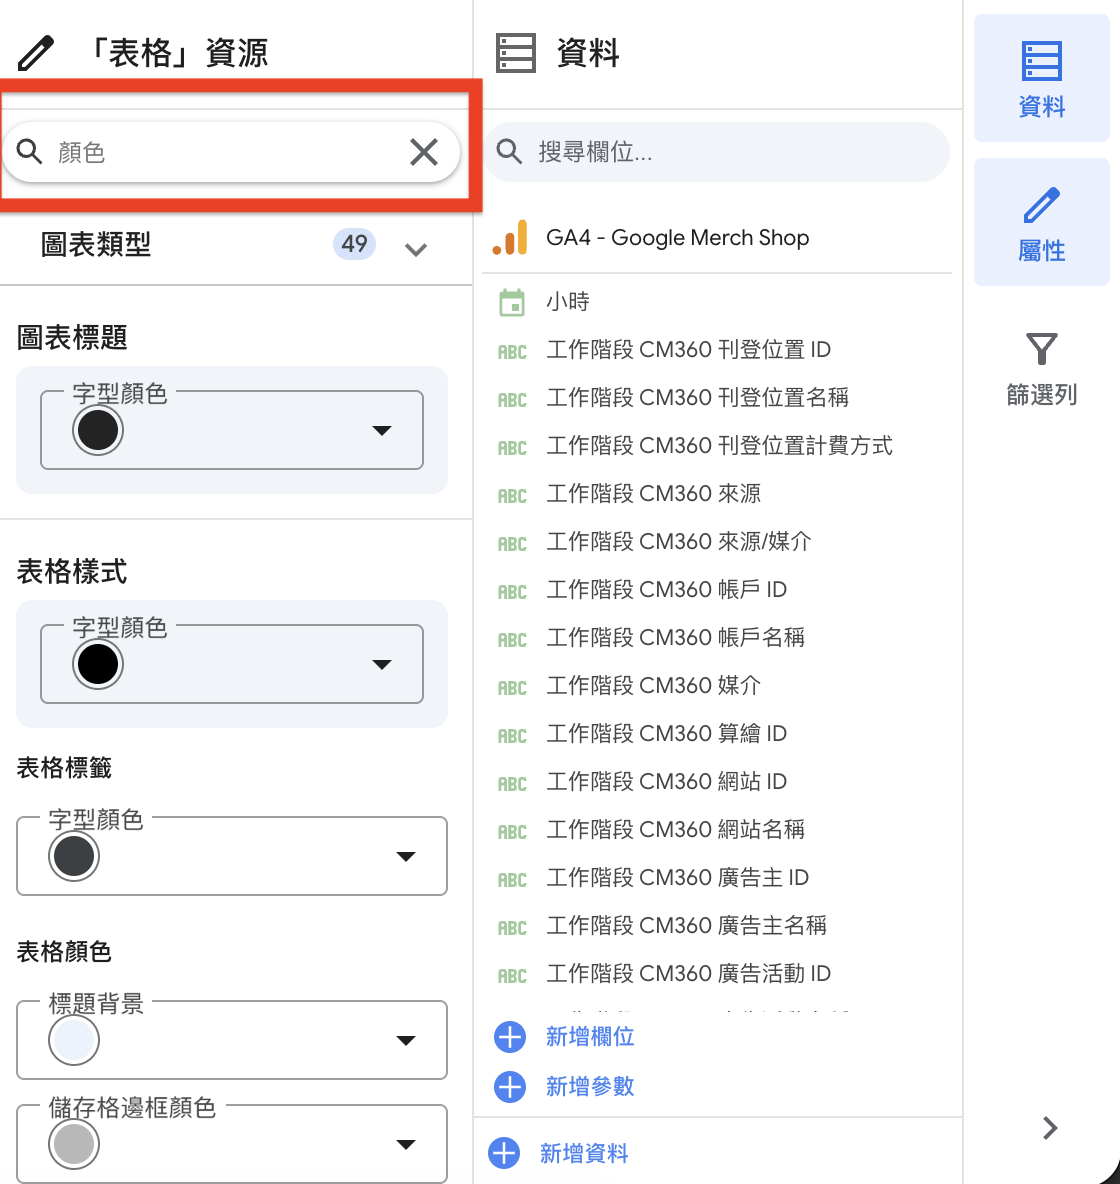
Task: Open the 篩選列 filter icon
Action: [x=1041, y=349]
